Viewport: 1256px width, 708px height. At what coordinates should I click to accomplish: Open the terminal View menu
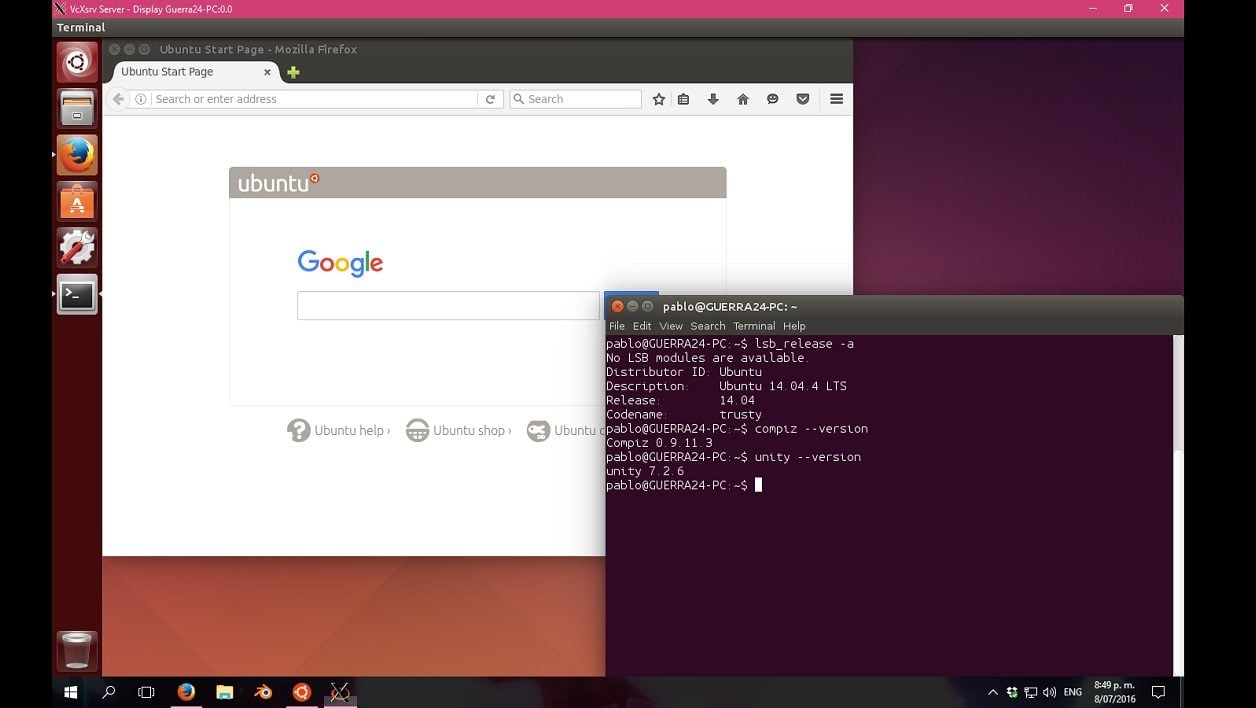pos(671,326)
